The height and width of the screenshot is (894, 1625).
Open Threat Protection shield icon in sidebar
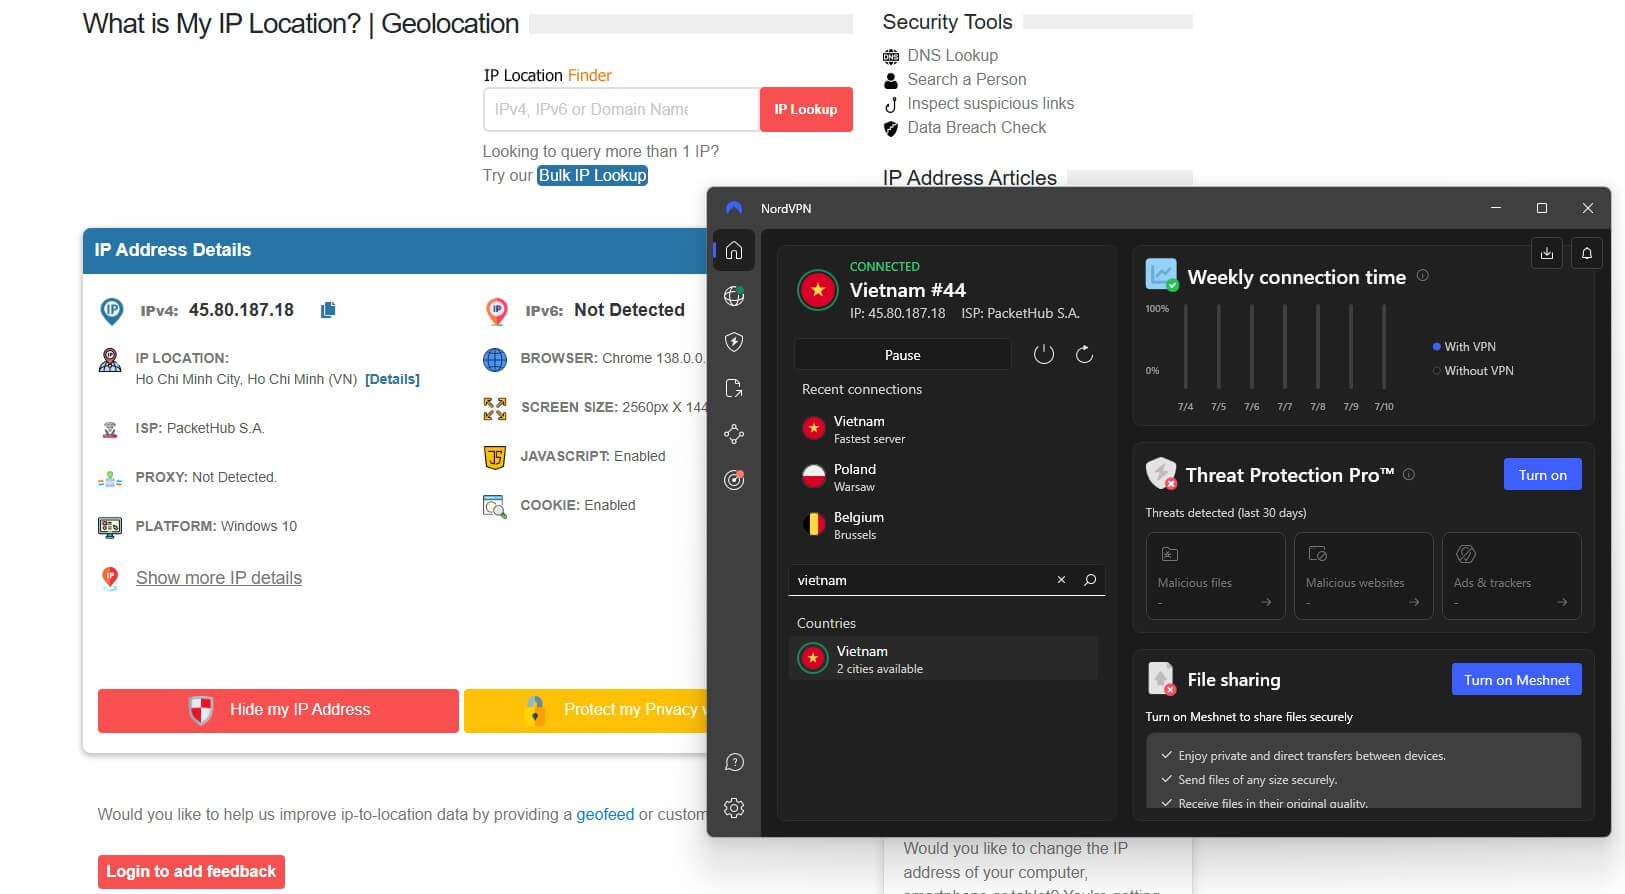pyautogui.click(x=734, y=342)
